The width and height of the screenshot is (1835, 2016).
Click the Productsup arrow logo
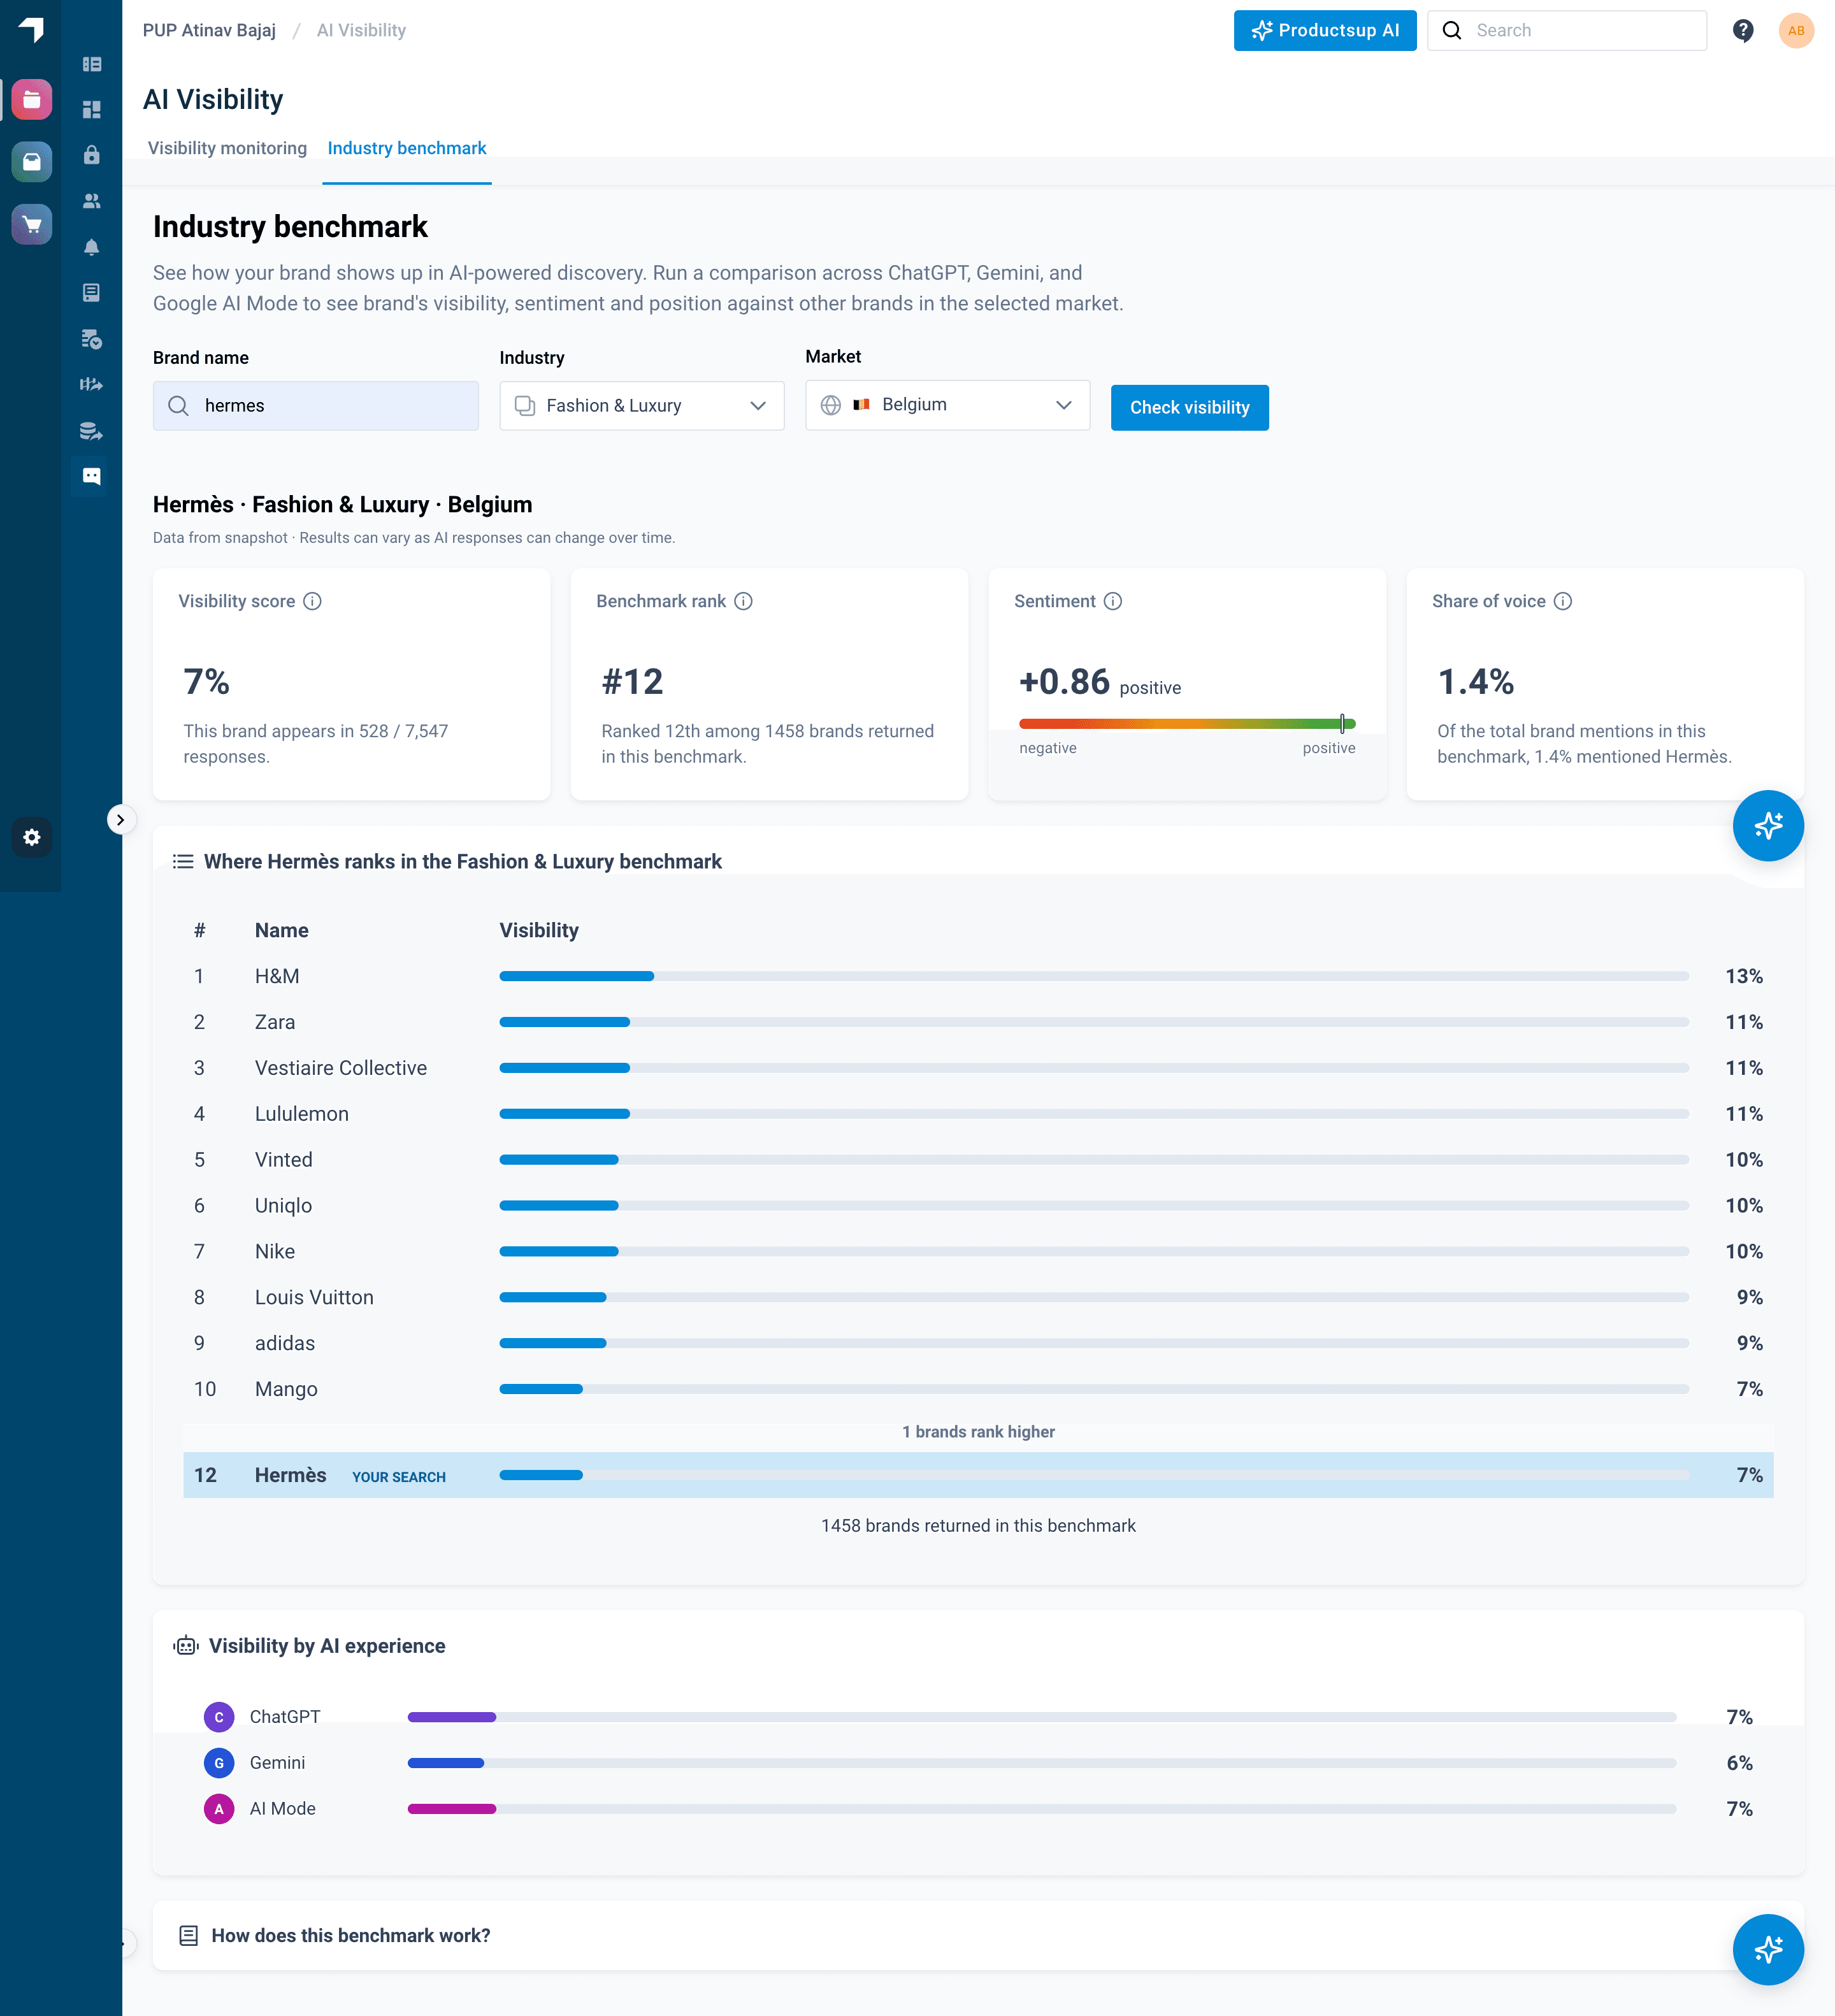pyautogui.click(x=31, y=29)
